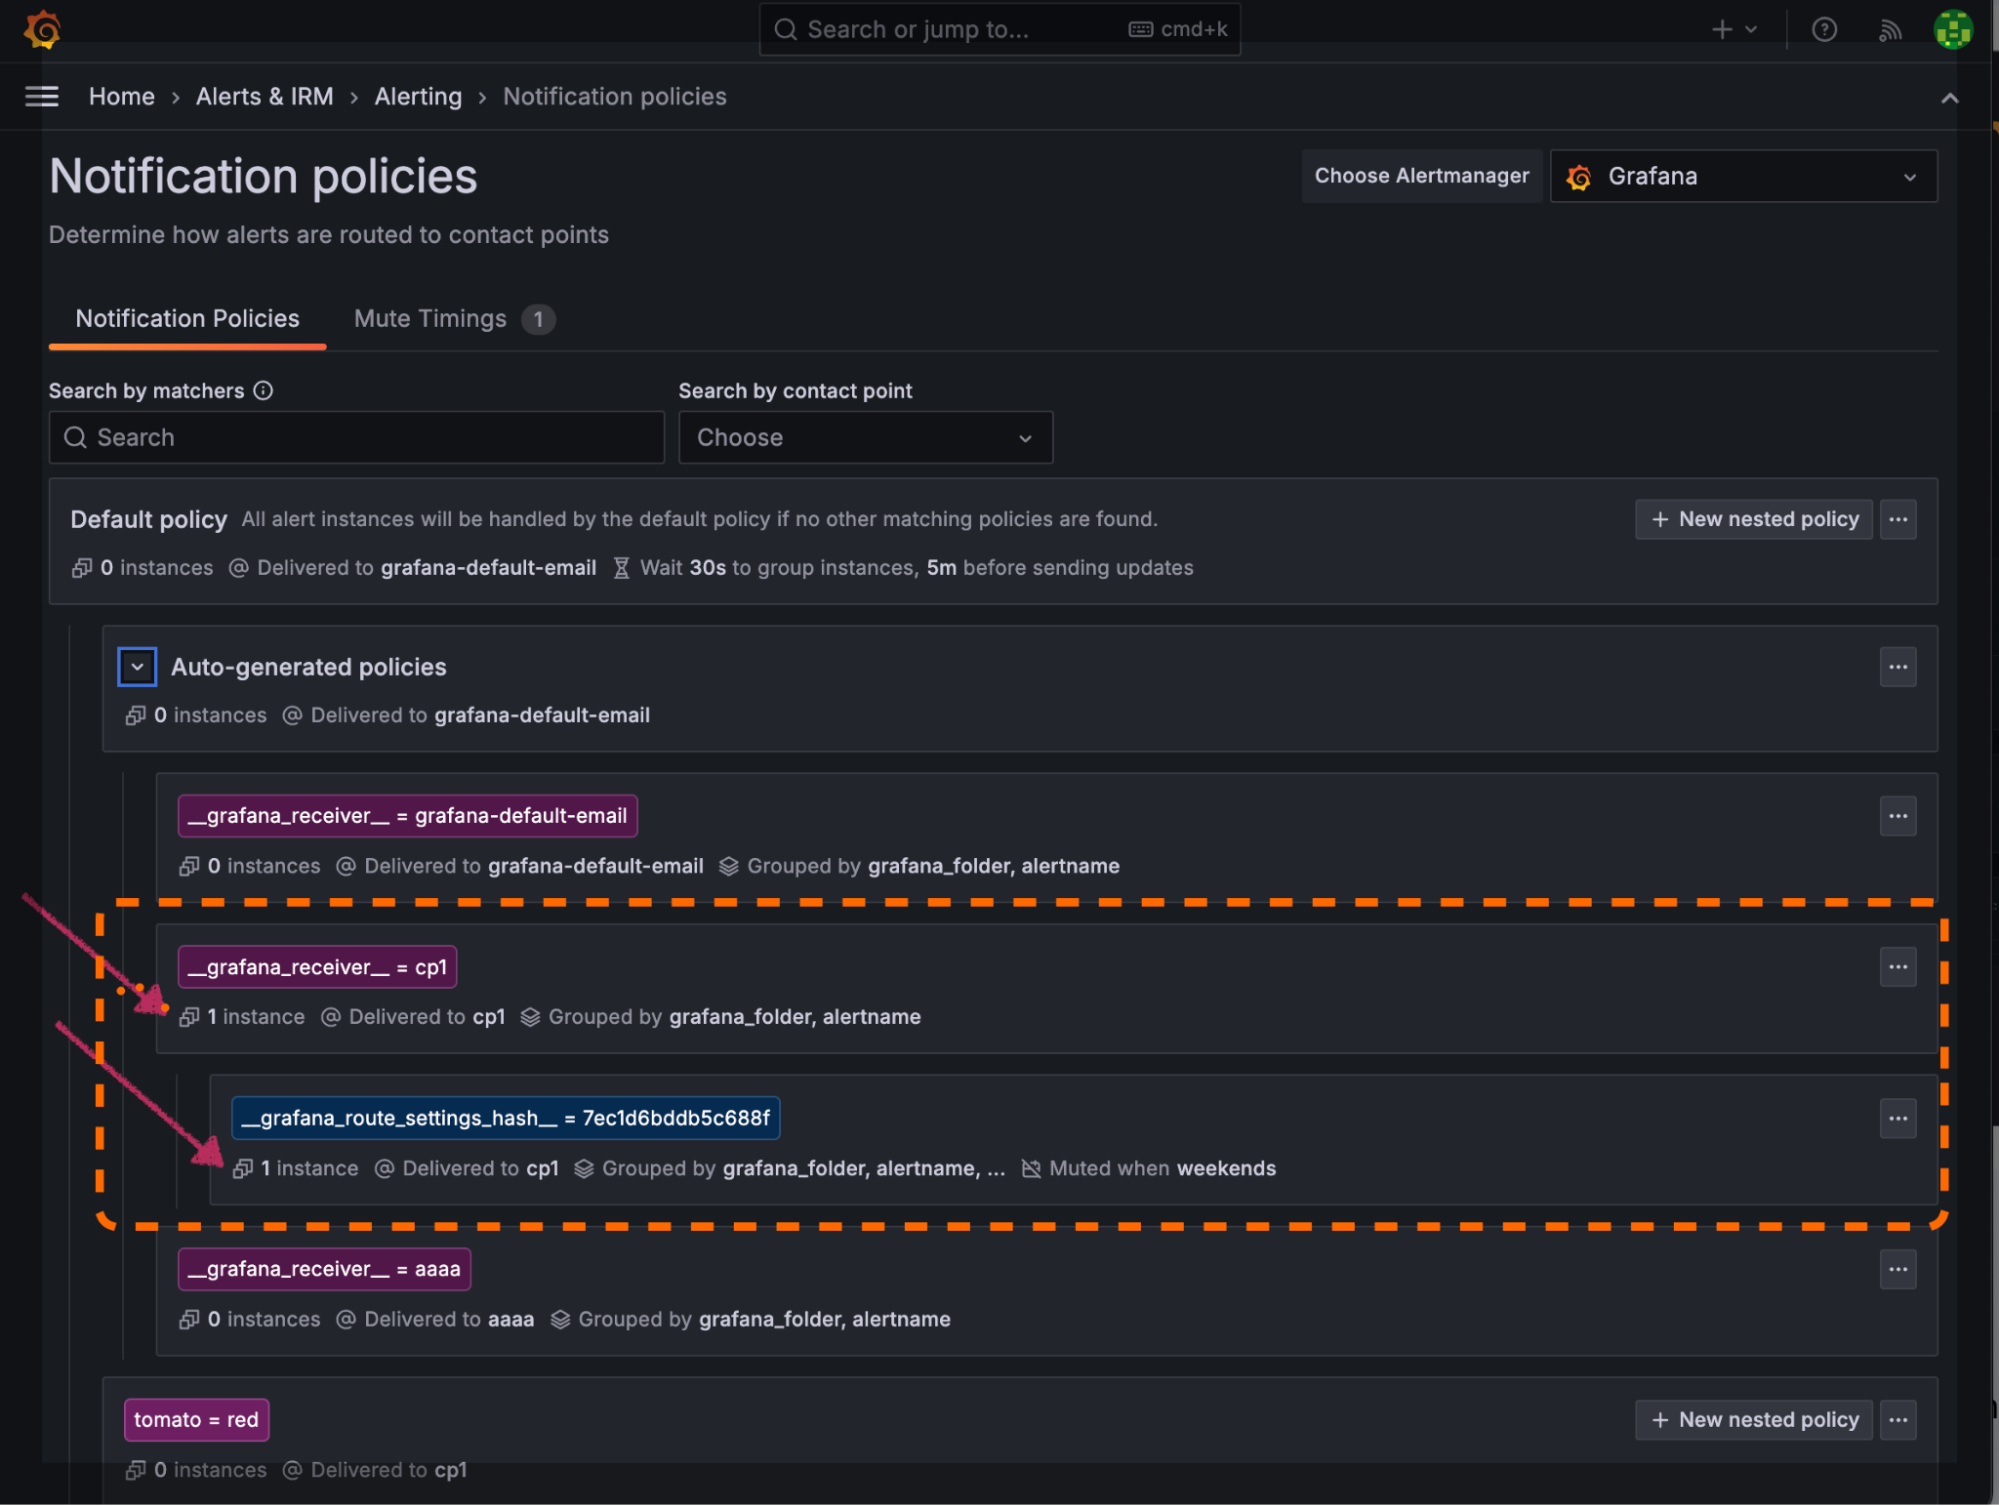The width and height of the screenshot is (1999, 1506).
Task: Click the news feed icon in the header
Action: 1890,29
